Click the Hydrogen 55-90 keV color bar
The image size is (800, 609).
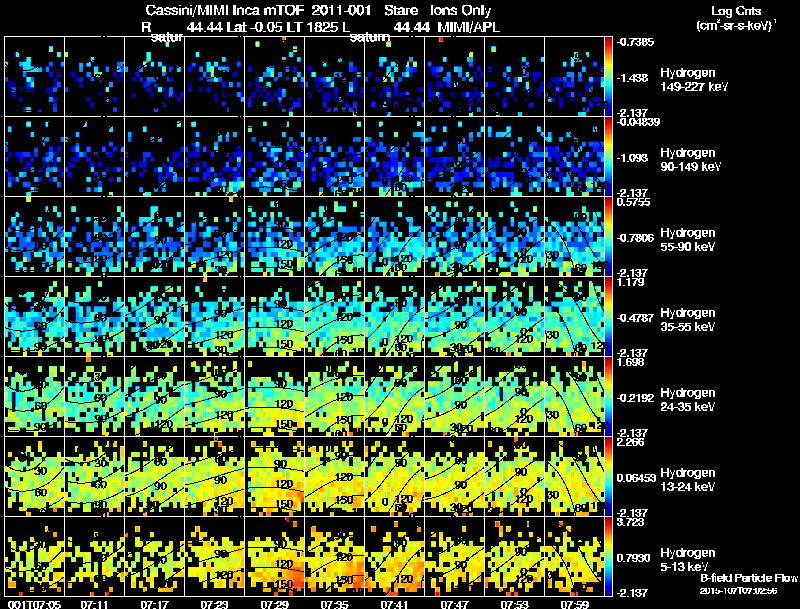(x=608, y=236)
